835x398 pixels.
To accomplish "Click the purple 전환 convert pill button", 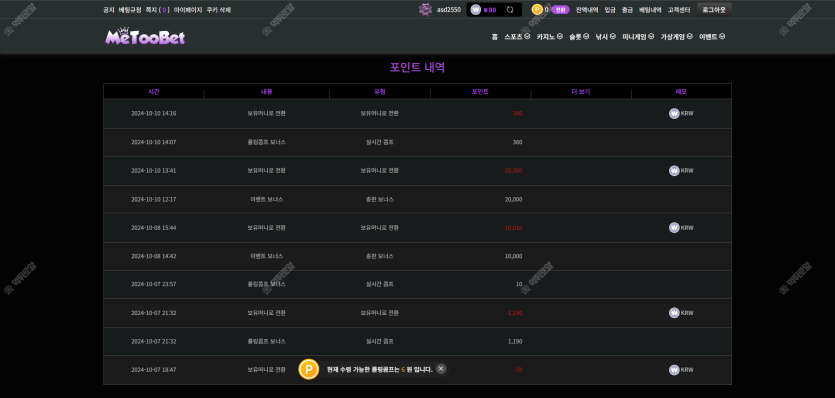I will coord(560,10).
